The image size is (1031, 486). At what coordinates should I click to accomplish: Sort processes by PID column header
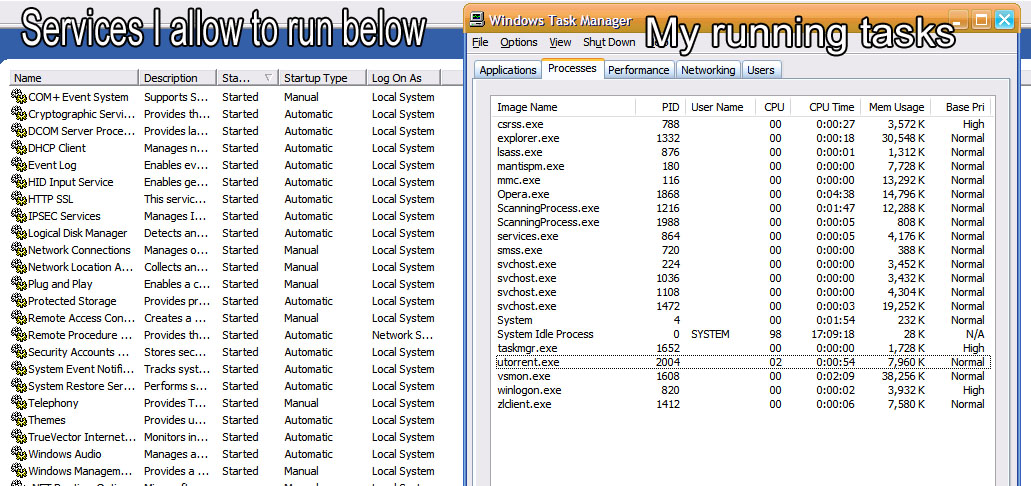tap(661, 107)
